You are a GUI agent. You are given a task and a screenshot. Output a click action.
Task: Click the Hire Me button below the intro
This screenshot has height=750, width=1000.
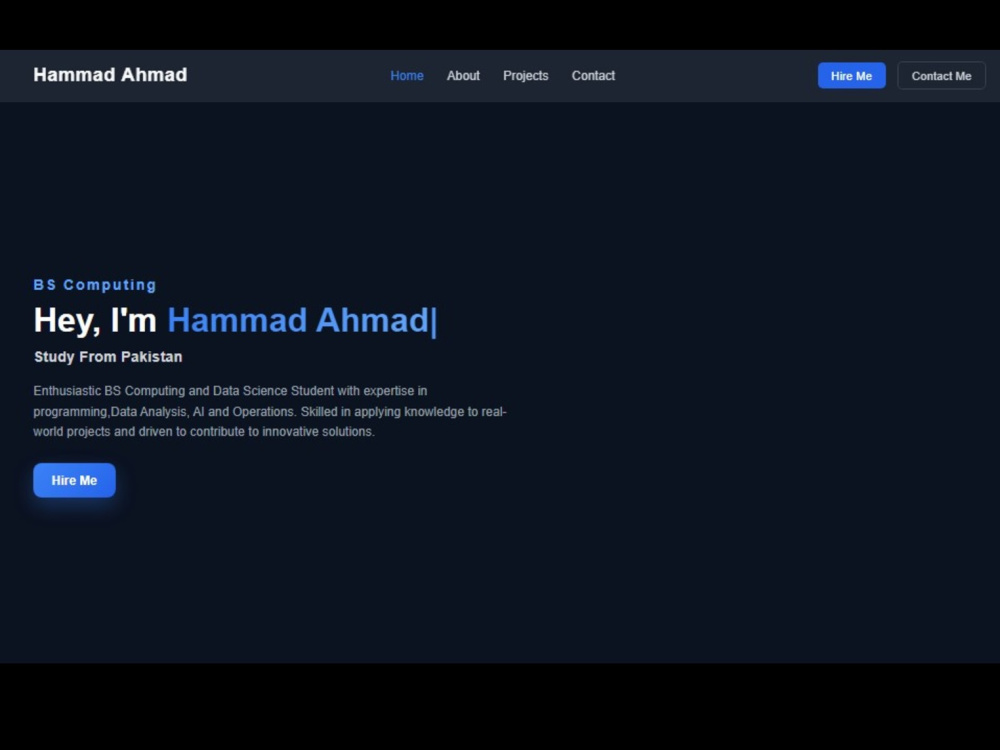(x=75, y=480)
